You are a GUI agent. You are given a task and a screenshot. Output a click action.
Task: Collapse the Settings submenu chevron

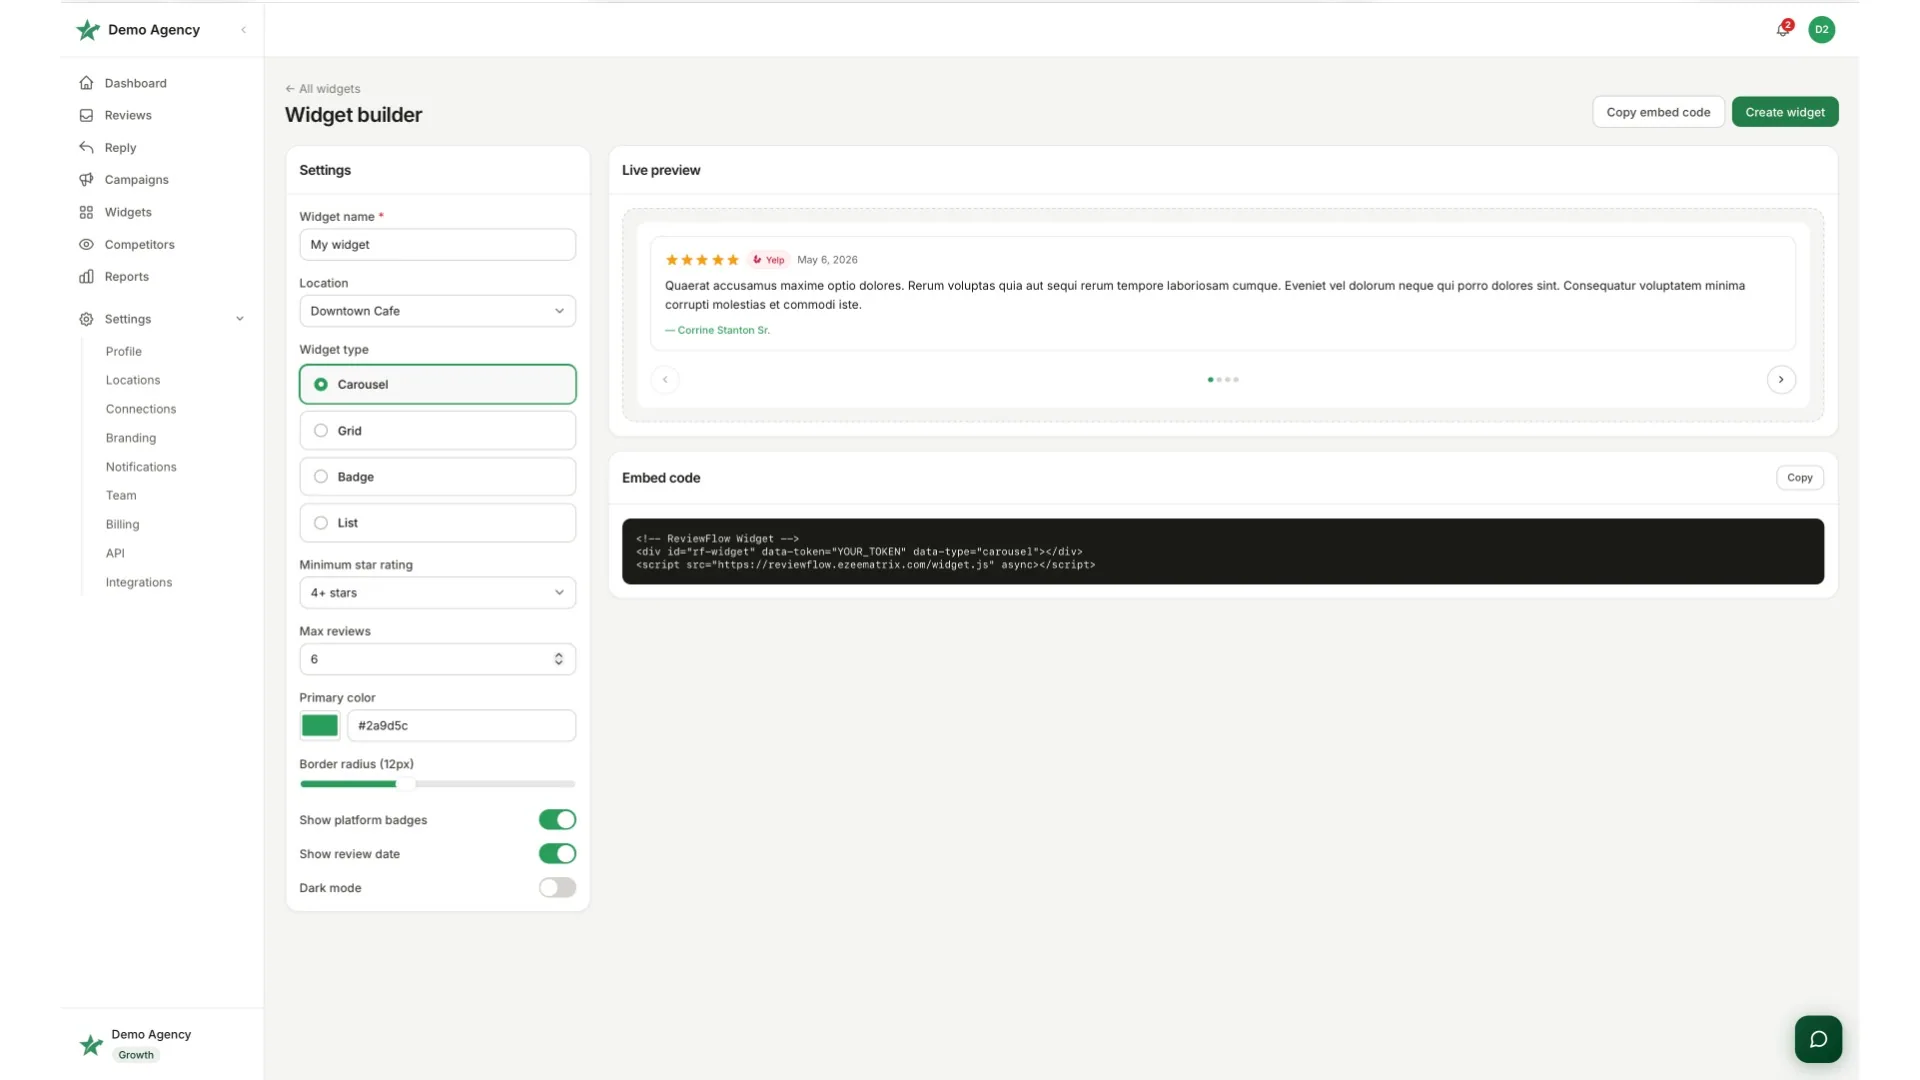point(240,319)
